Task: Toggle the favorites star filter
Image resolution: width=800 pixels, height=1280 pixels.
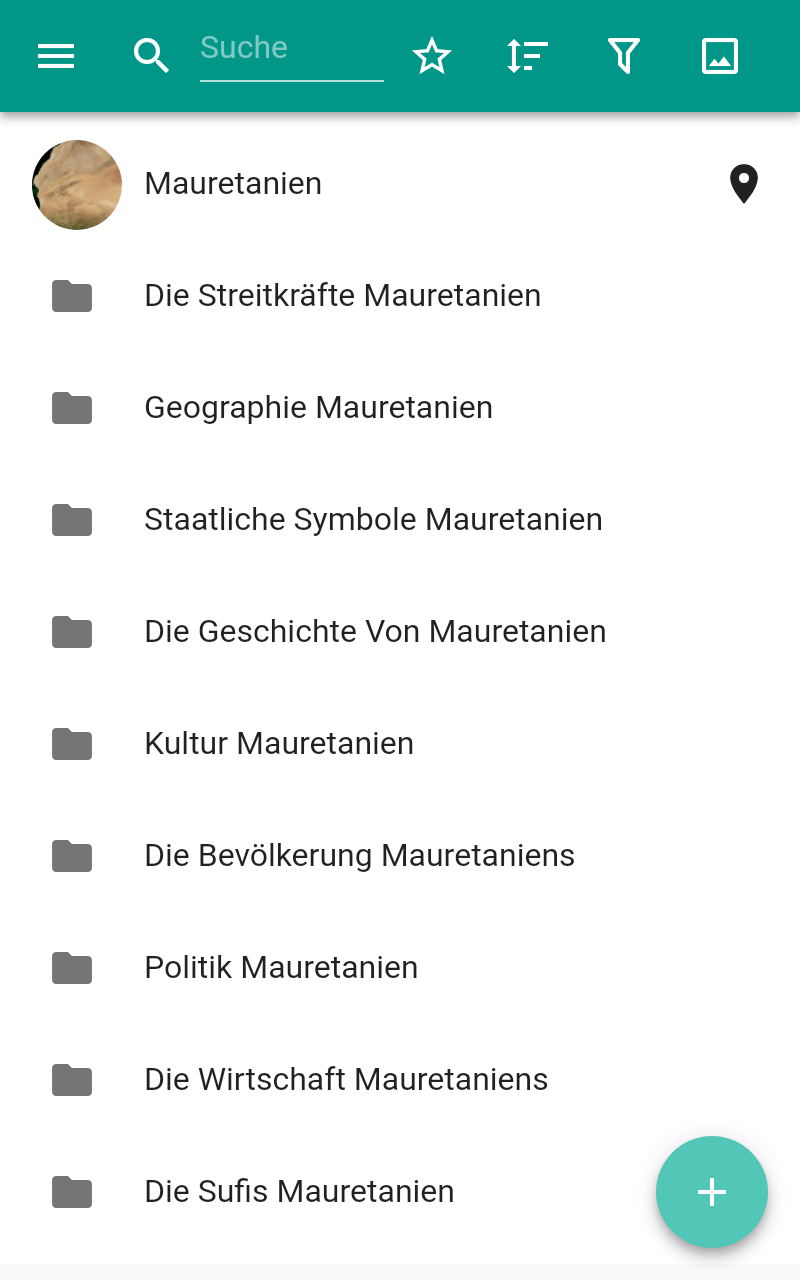Action: click(x=432, y=56)
